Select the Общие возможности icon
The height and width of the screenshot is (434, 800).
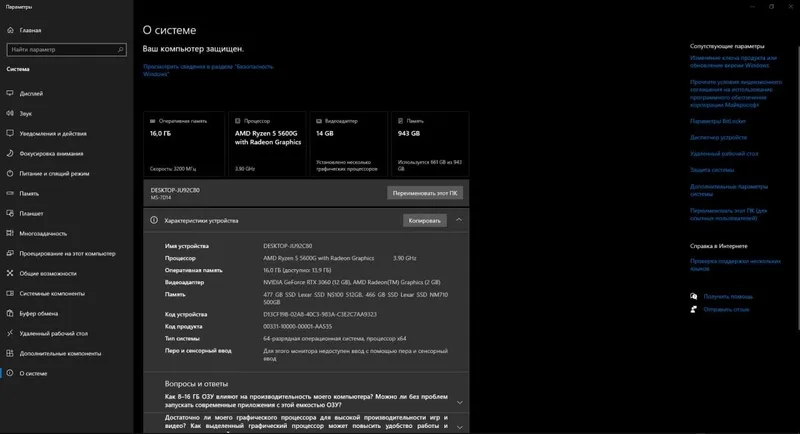click(x=10, y=273)
